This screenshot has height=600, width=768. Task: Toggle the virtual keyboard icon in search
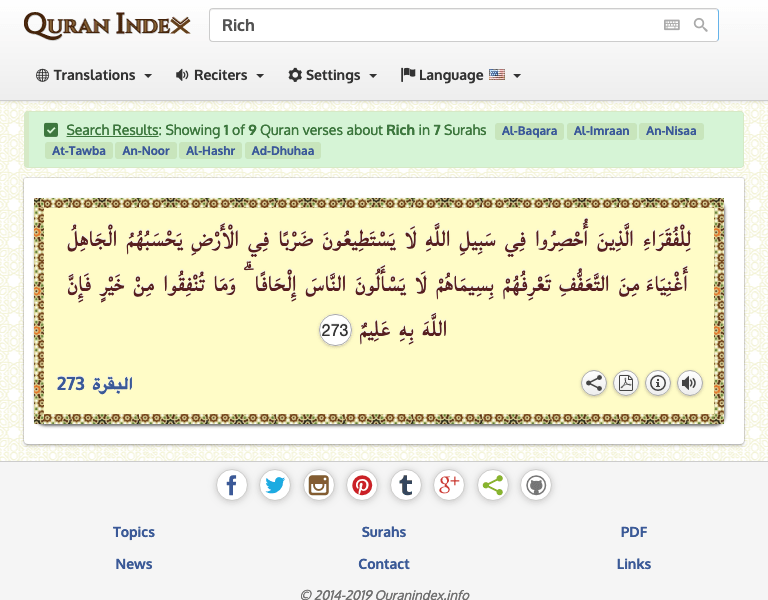pos(672,25)
